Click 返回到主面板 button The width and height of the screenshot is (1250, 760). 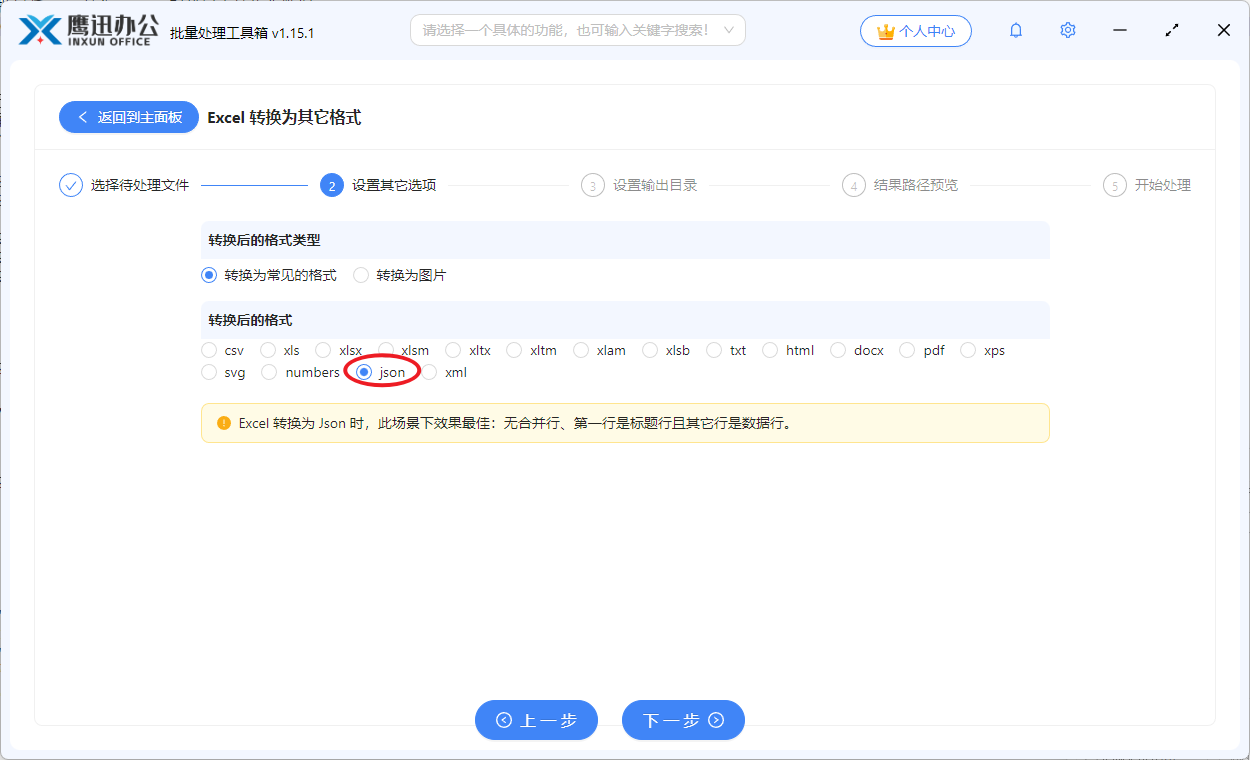coord(129,117)
